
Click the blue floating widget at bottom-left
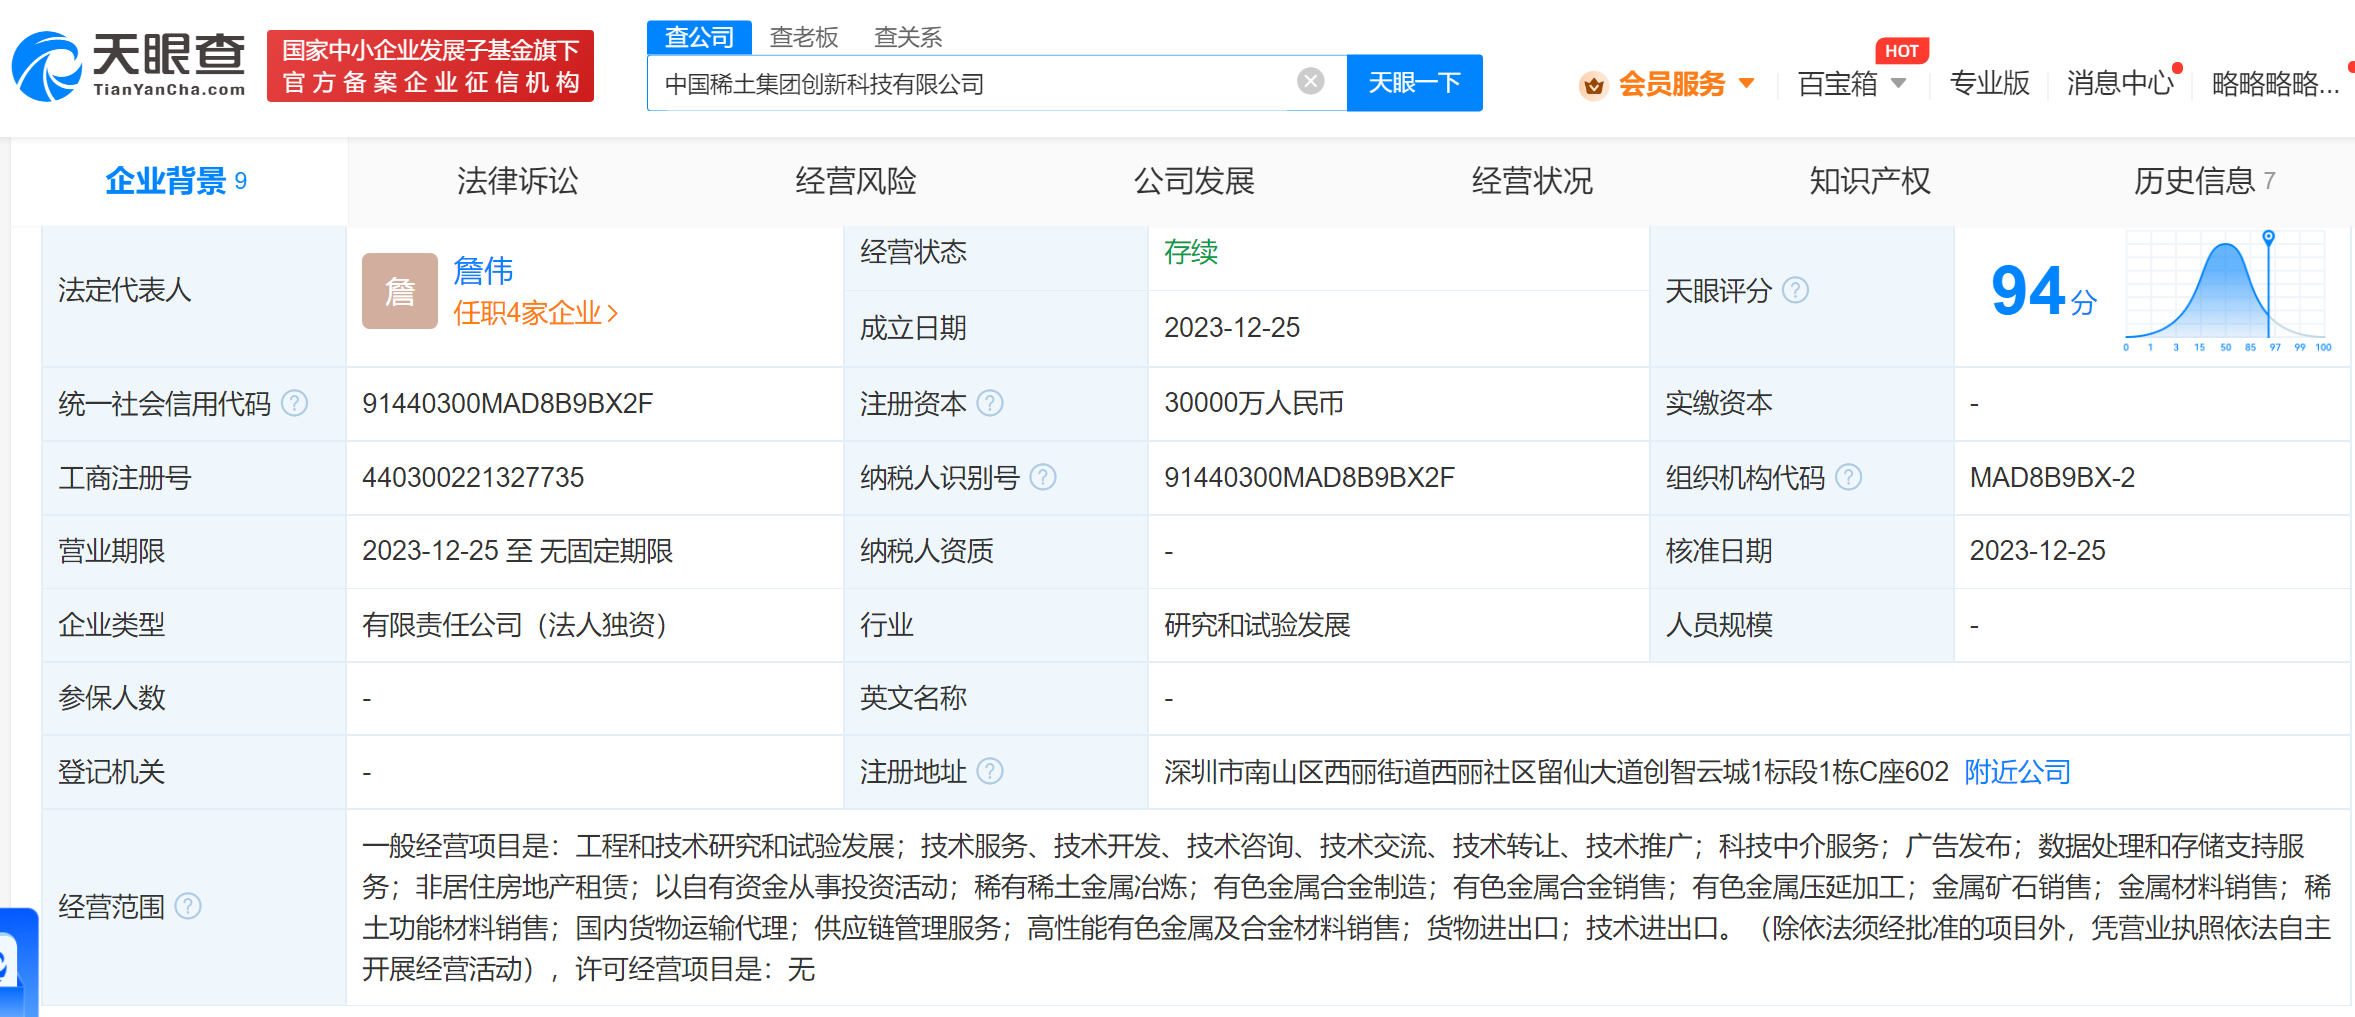pyautogui.click(x=18, y=961)
